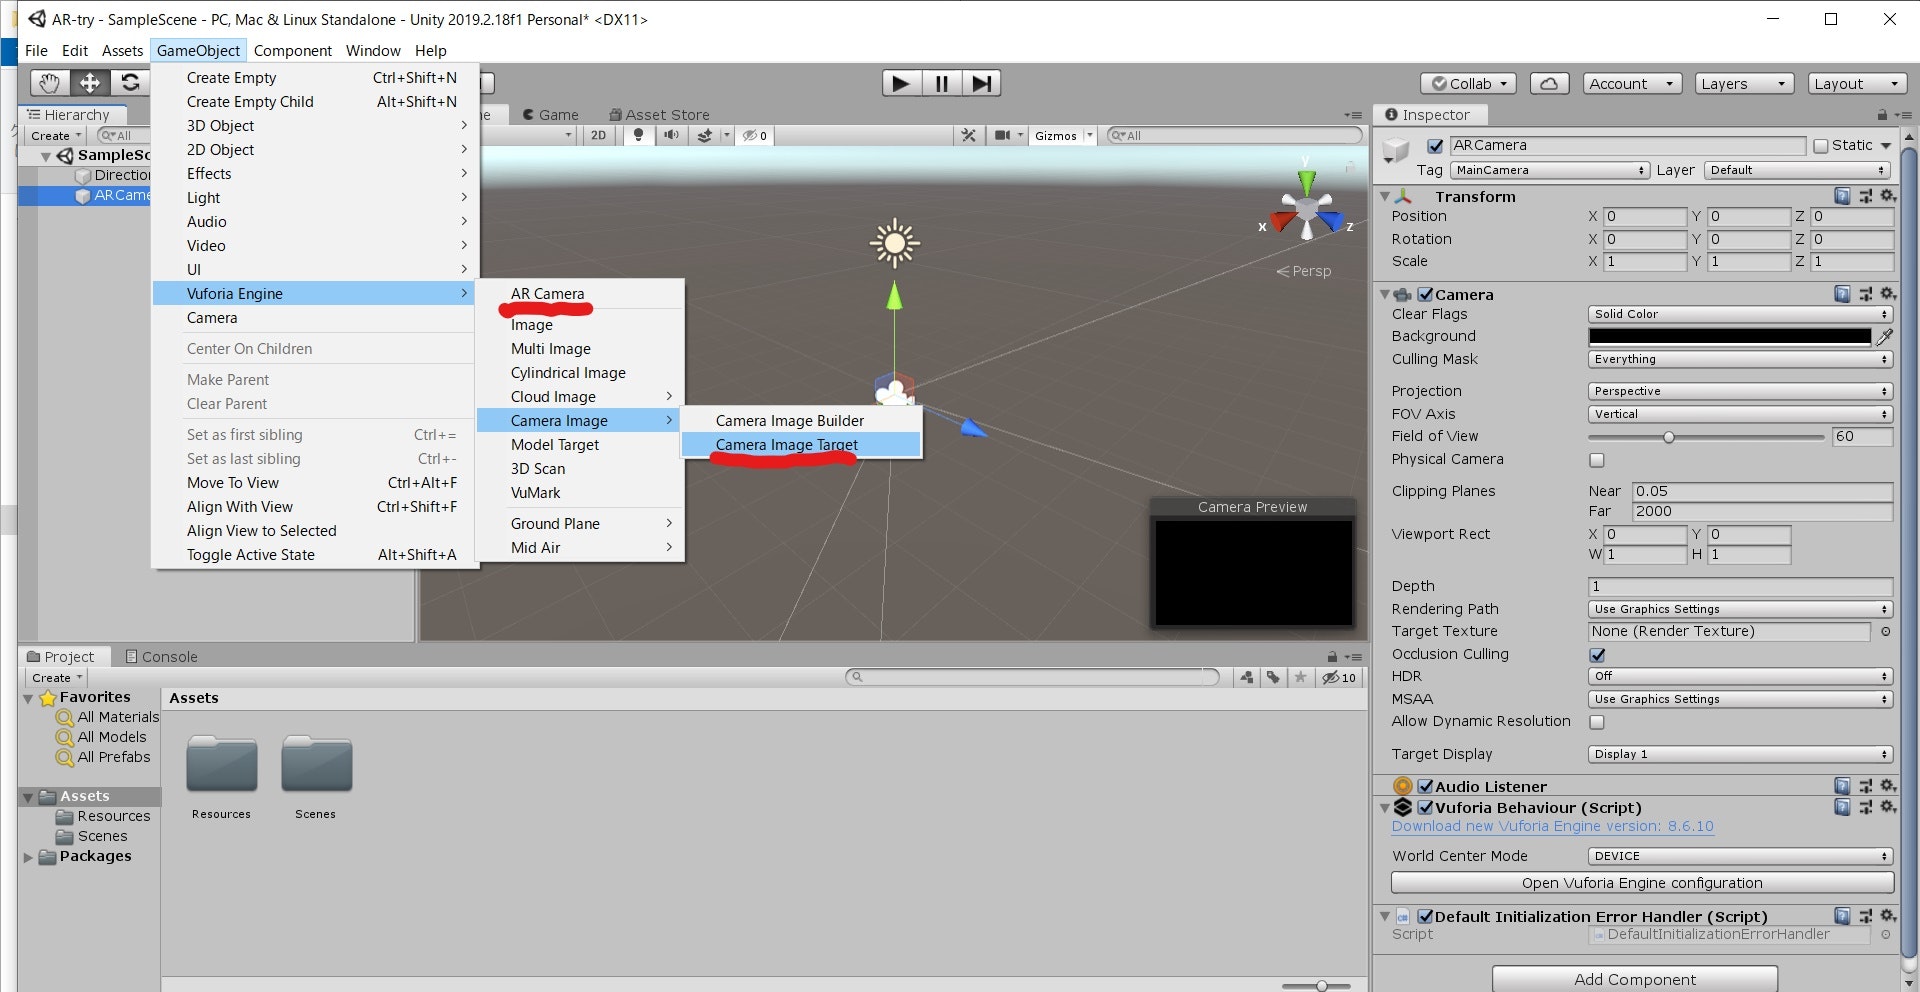Viewport: 1920px width, 992px height.
Task: Toggle the Static checkbox
Action: 1820,146
